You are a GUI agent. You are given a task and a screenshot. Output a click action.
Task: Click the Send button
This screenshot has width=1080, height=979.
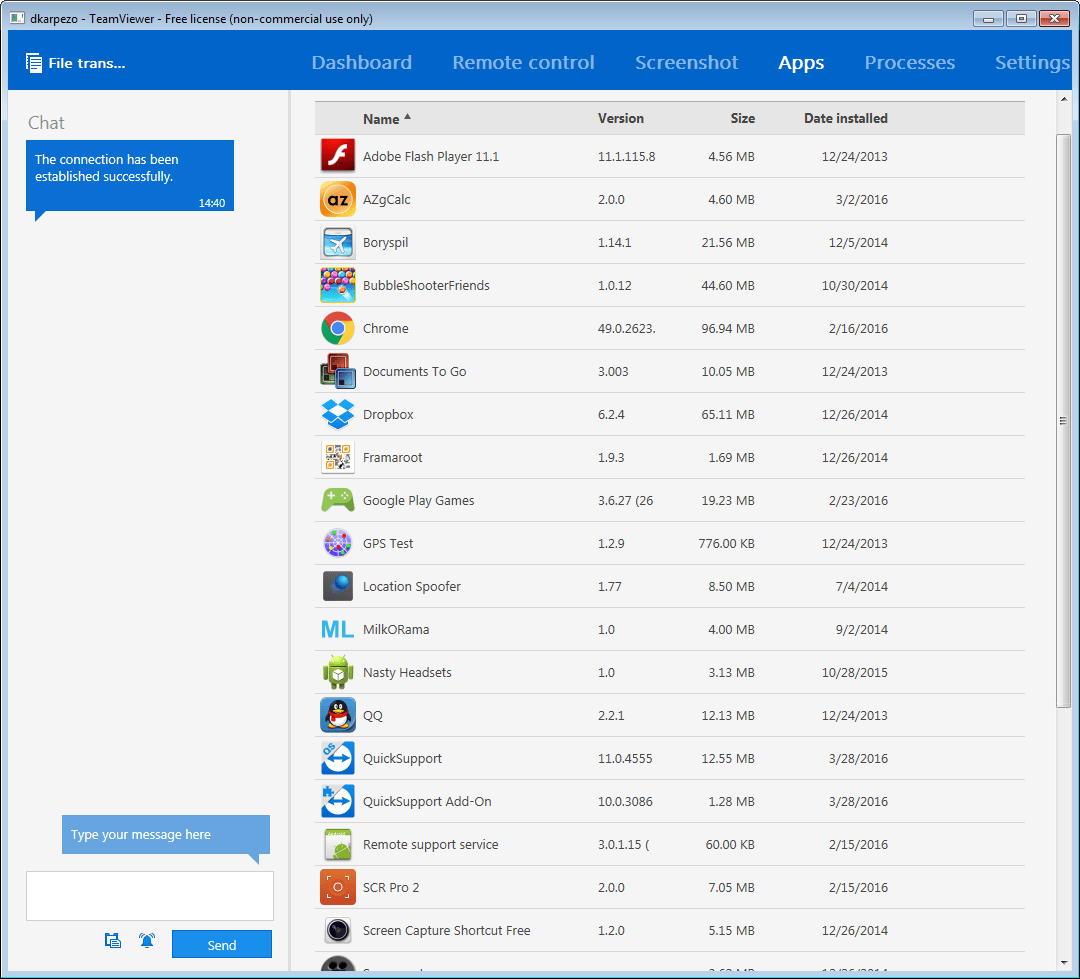pyautogui.click(x=222, y=945)
